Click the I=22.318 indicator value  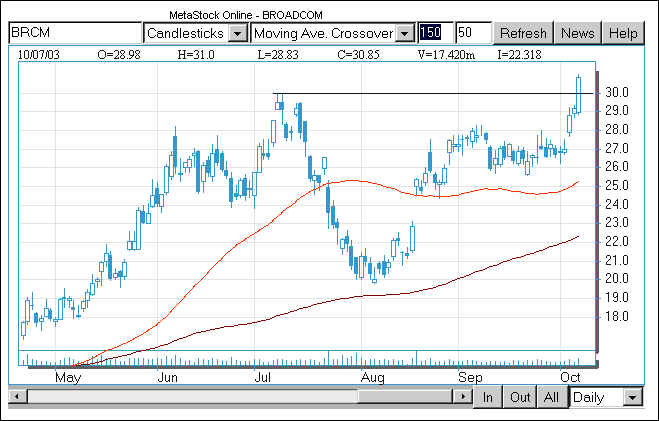[519, 55]
